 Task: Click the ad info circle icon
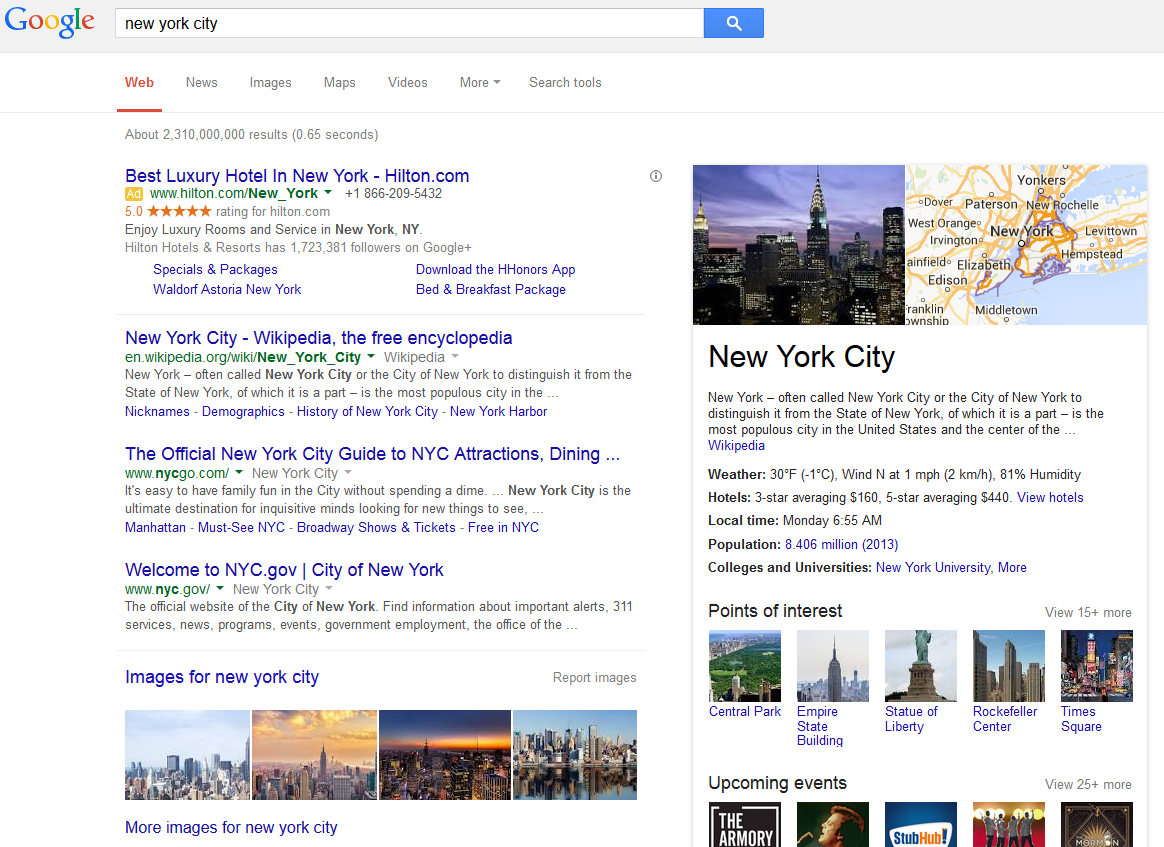(x=656, y=176)
